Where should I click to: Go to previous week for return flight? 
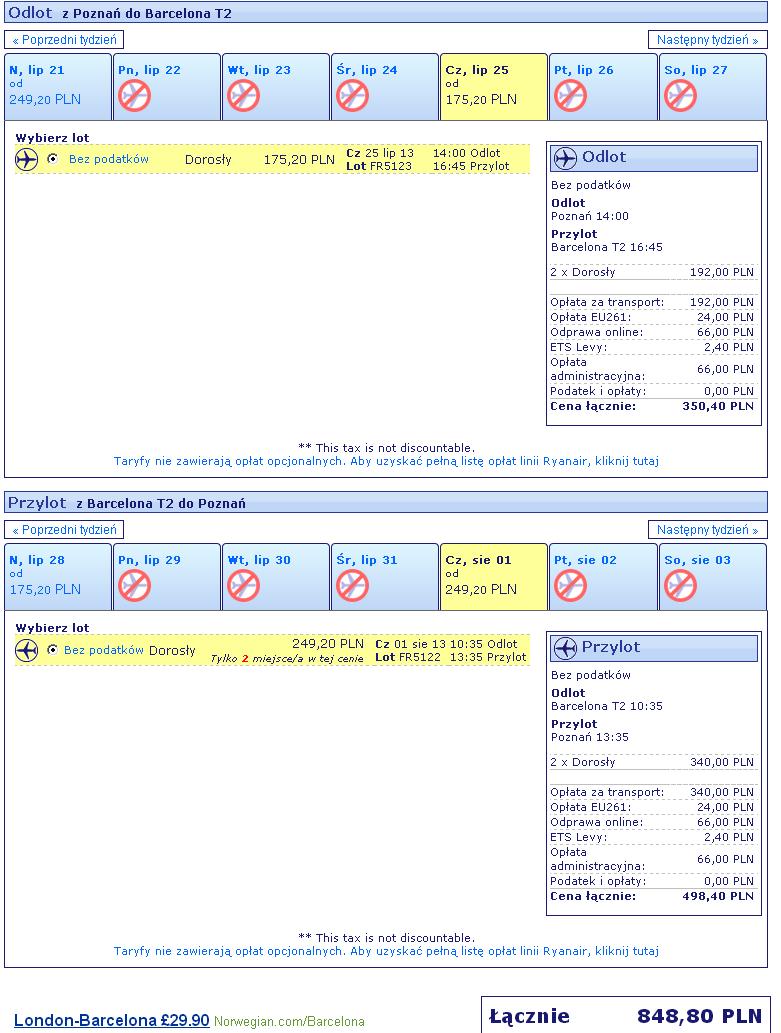64,530
